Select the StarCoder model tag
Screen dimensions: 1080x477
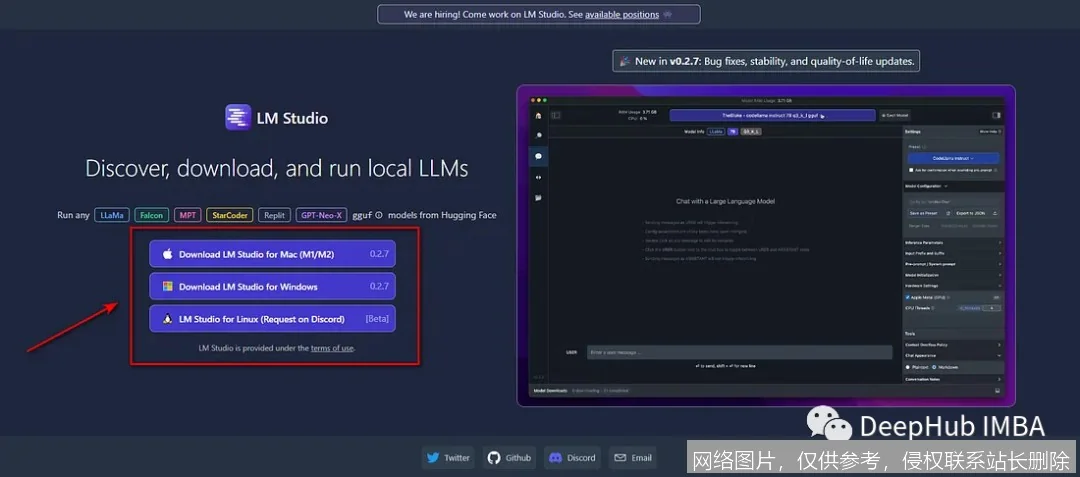coord(230,215)
